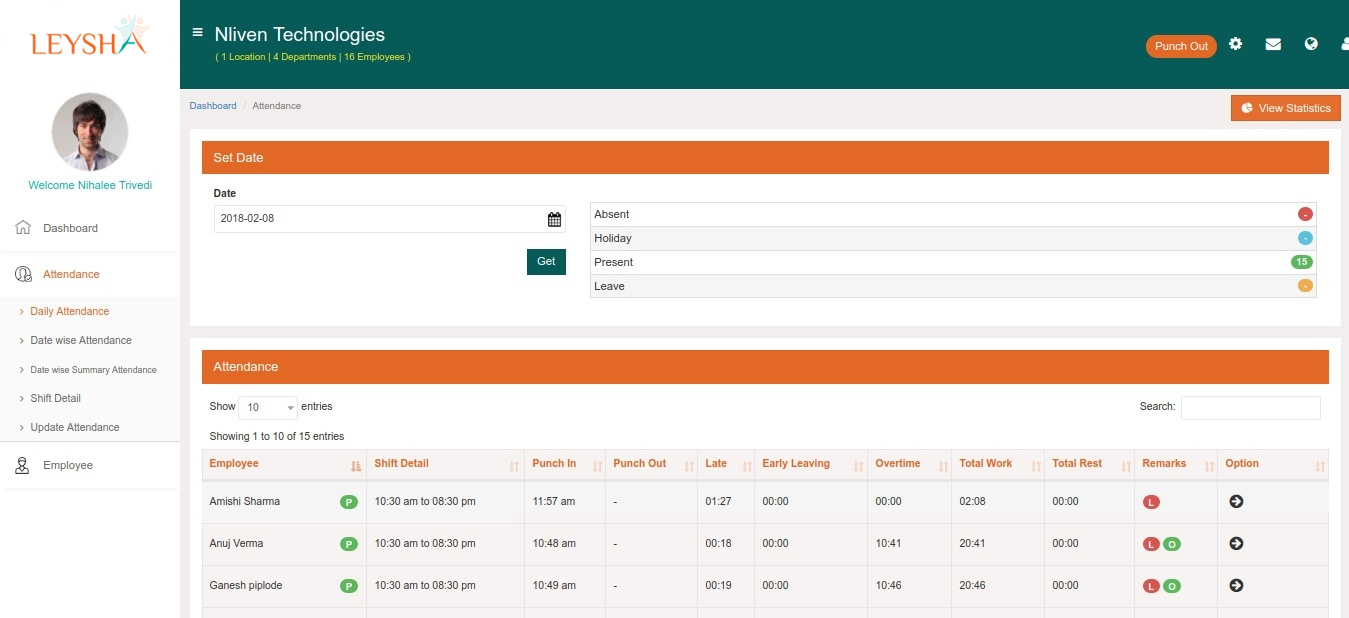Click the Present status row
1349x618 pixels.
click(953, 262)
